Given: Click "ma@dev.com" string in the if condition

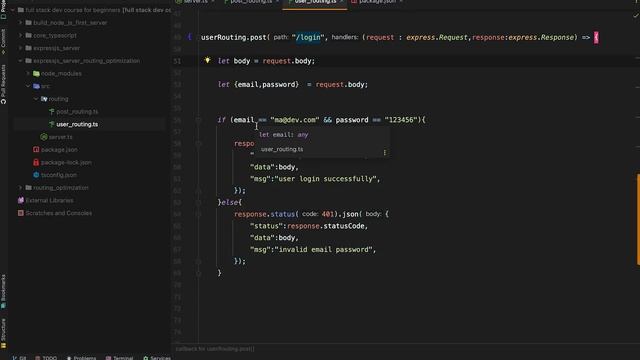Looking at the screenshot, I should tap(295, 120).
